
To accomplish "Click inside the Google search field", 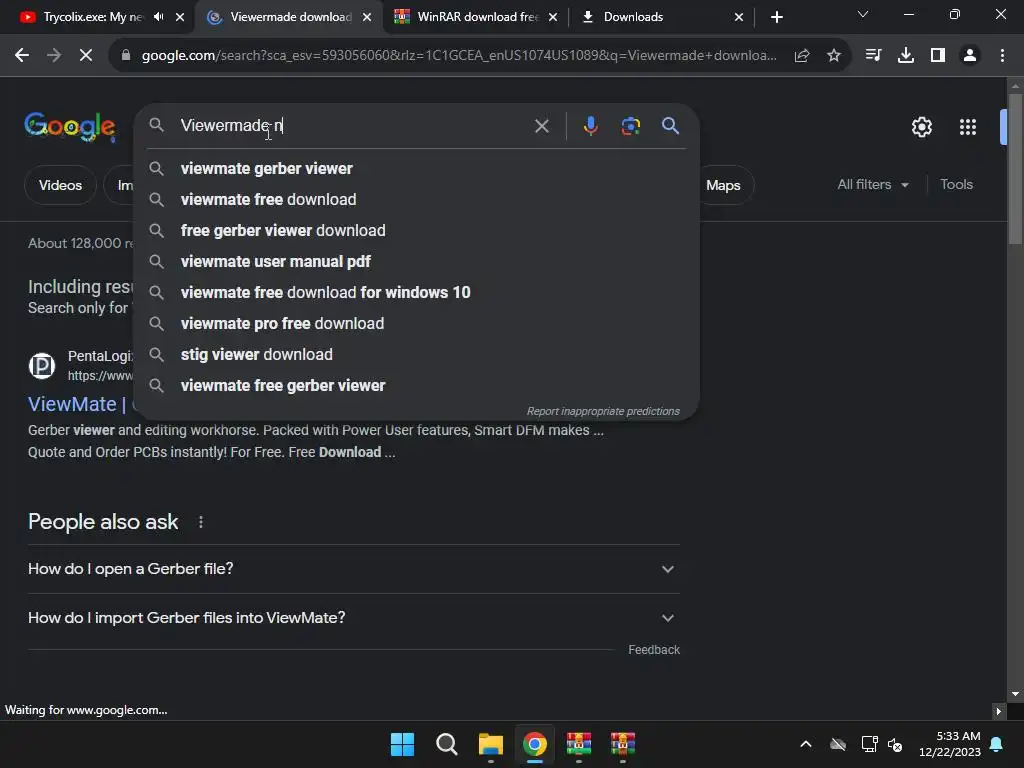I will coord(353,125).
